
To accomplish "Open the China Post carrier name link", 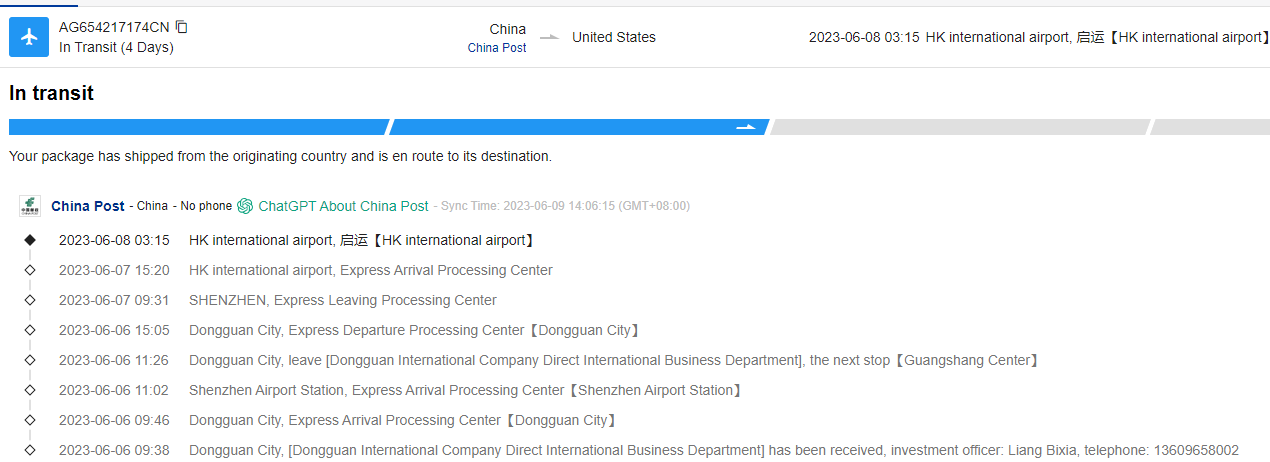I will tap(88, 206).
